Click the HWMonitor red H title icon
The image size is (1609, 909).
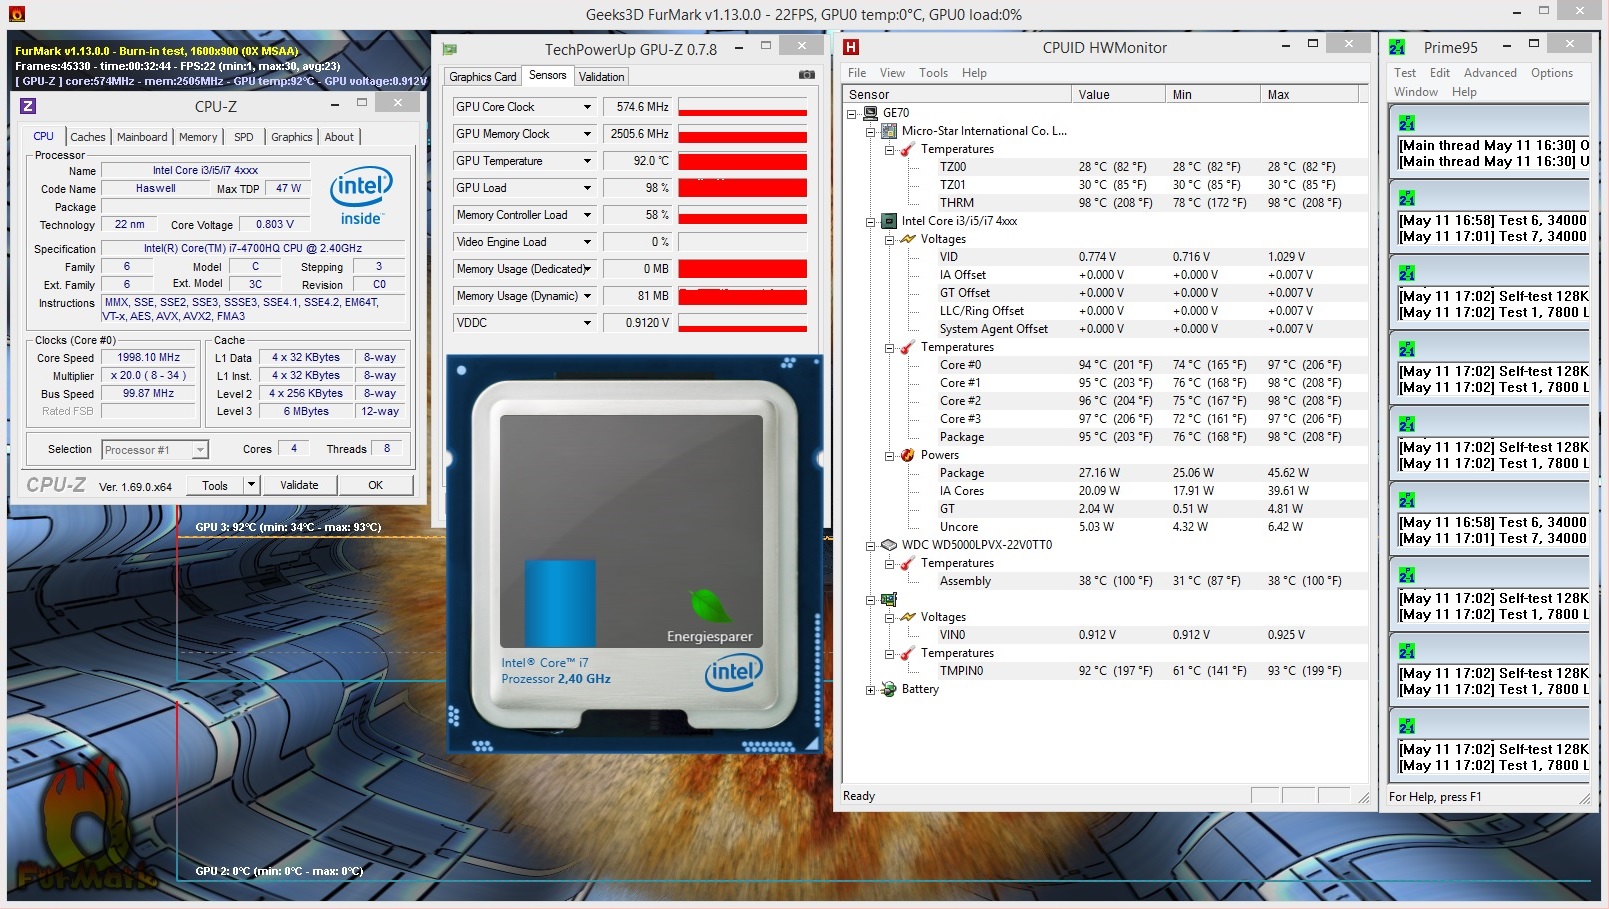(x=851, y=47)
